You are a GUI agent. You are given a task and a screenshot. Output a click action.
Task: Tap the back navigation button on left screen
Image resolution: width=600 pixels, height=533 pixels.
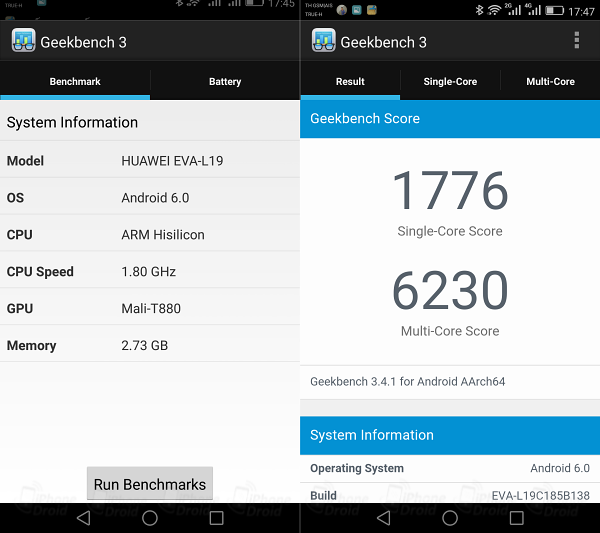coord(84,518)
